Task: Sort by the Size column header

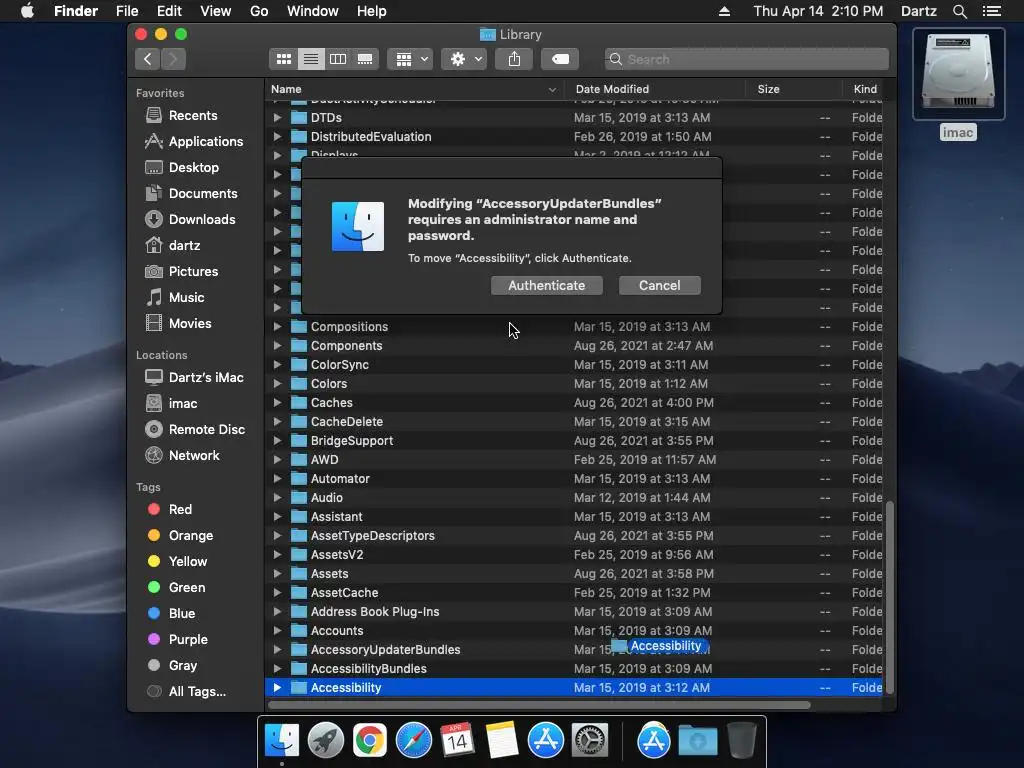Action: [x=793, y=89]
